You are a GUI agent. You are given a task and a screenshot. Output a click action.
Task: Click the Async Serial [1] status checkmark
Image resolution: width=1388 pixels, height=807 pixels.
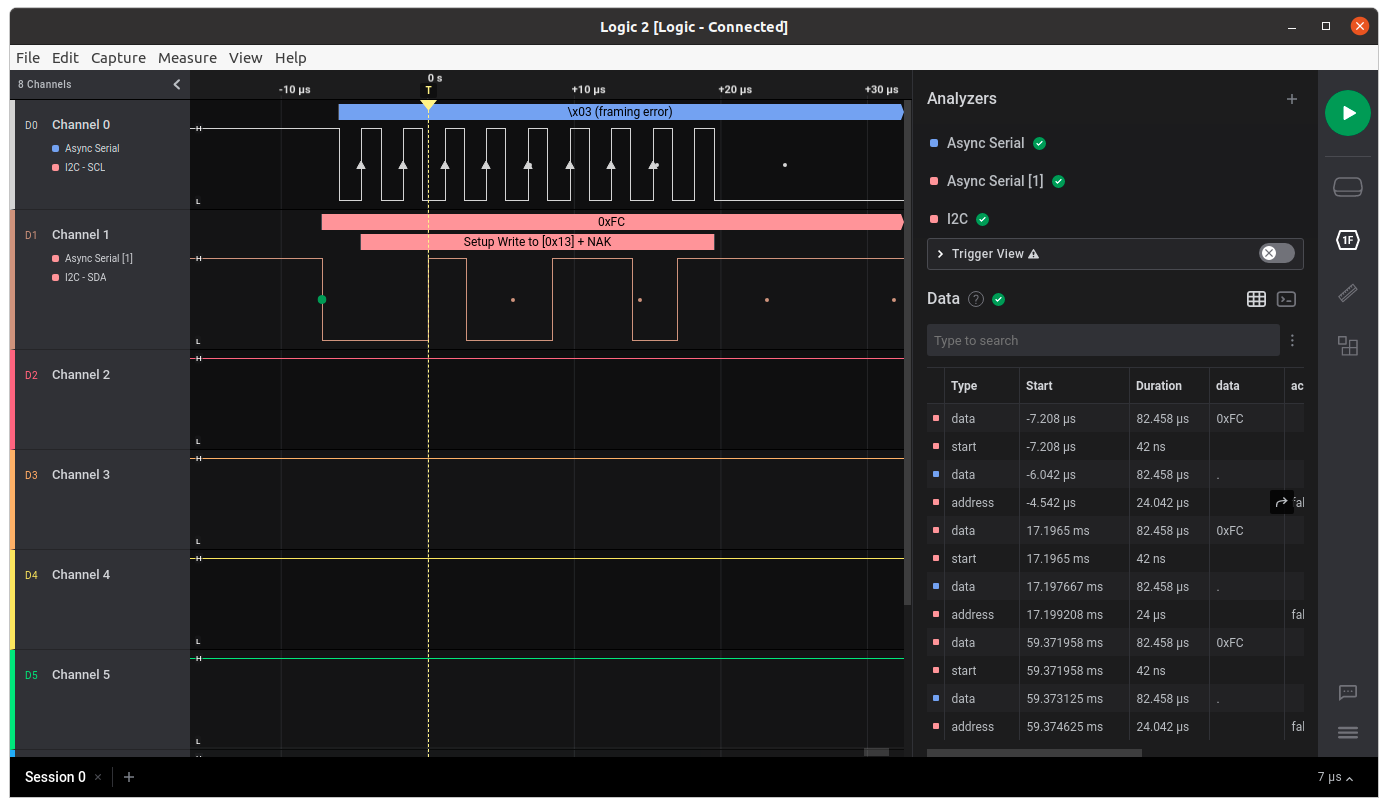(x=1058, y=181)
